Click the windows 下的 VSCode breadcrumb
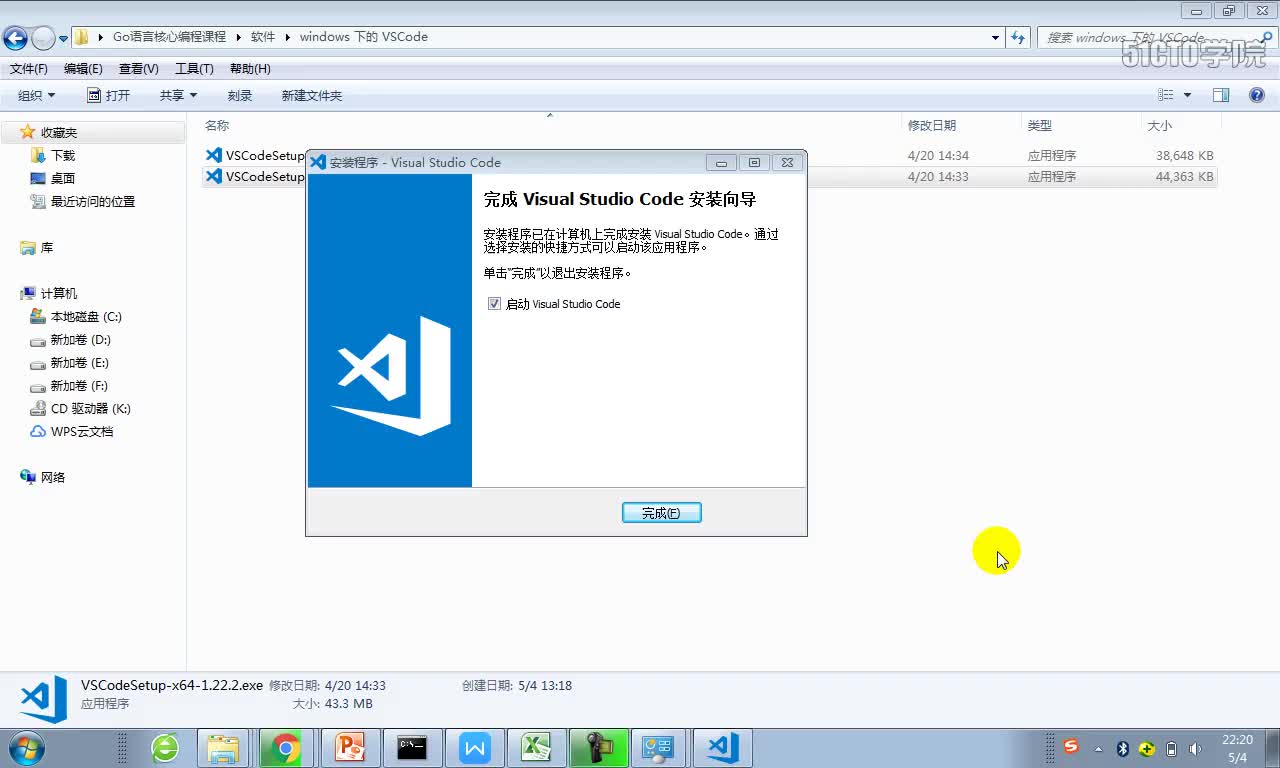This screenshot has width=1280, height=768. coord(363,37)
